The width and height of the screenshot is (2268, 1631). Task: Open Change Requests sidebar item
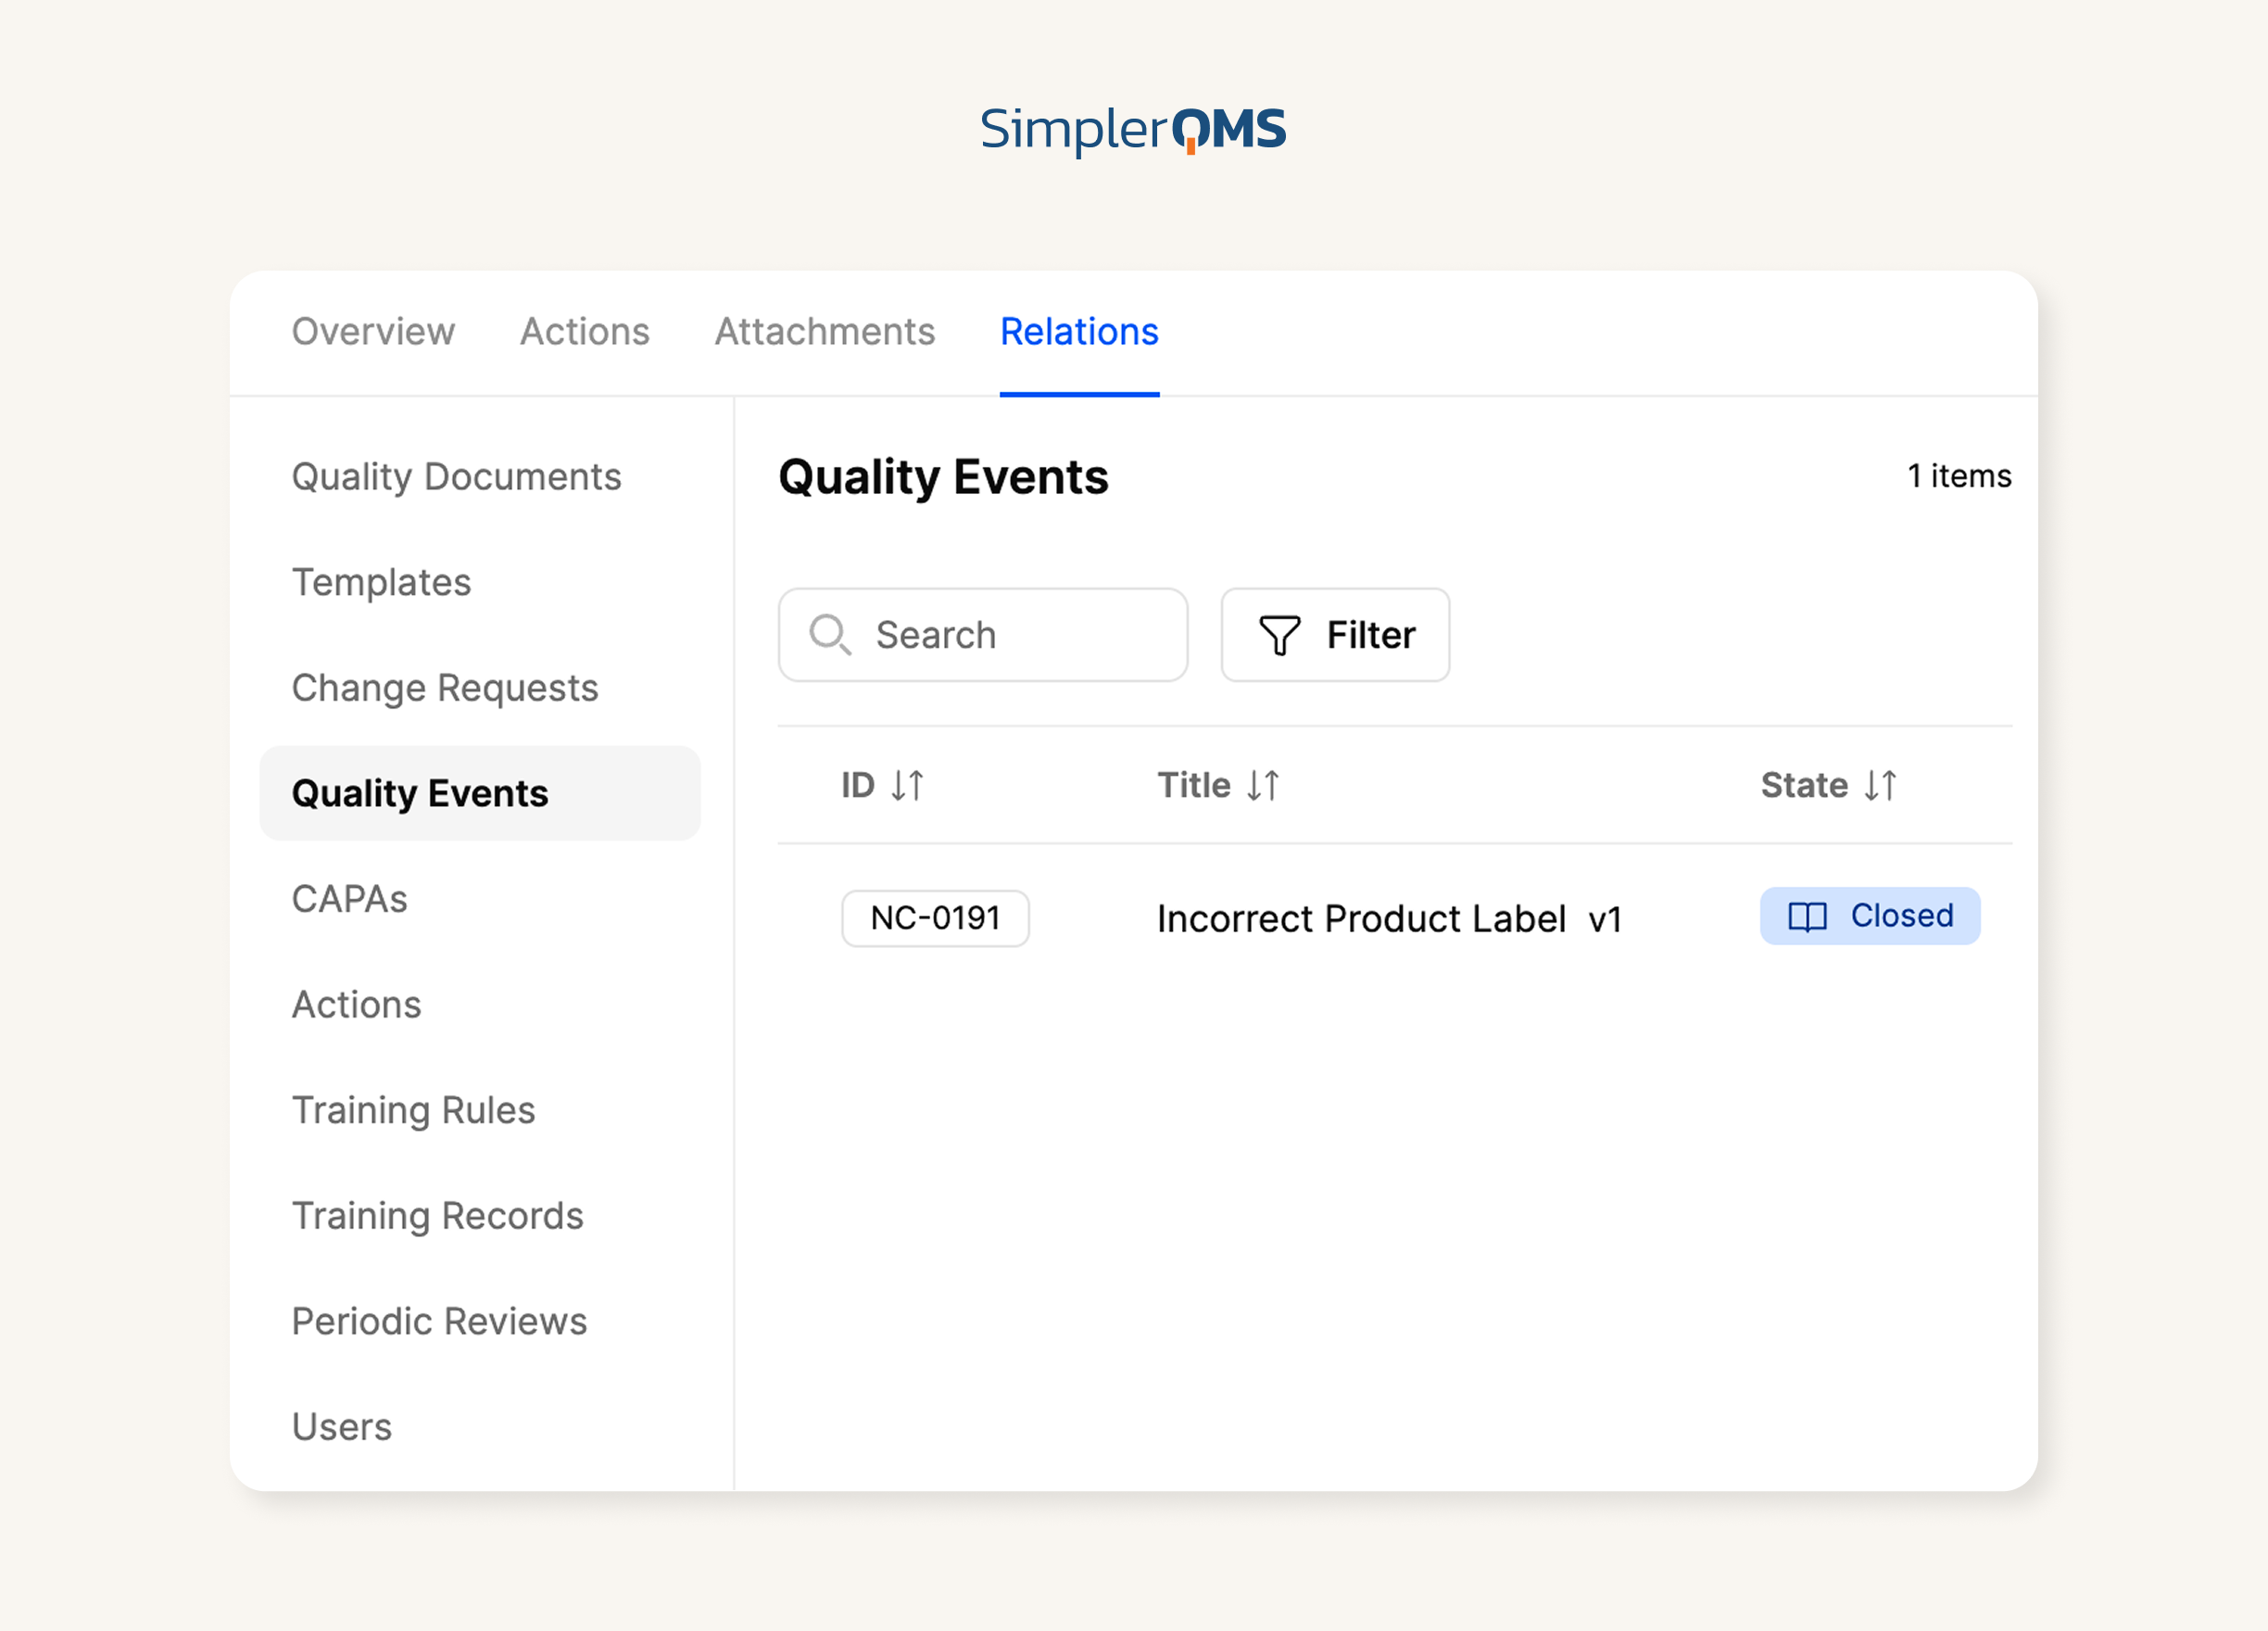coord(445,688)
